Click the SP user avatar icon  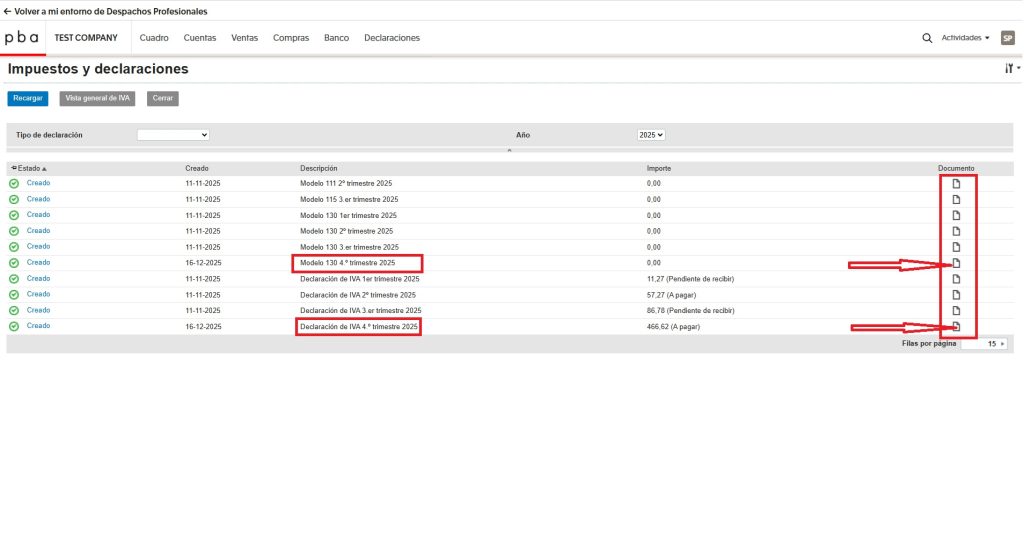[x=1007, y=38]
